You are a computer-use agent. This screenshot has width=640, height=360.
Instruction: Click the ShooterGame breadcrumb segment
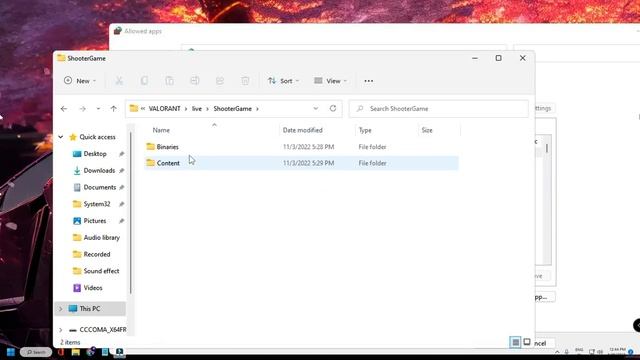pyautogui.click(x=233, y=109)
